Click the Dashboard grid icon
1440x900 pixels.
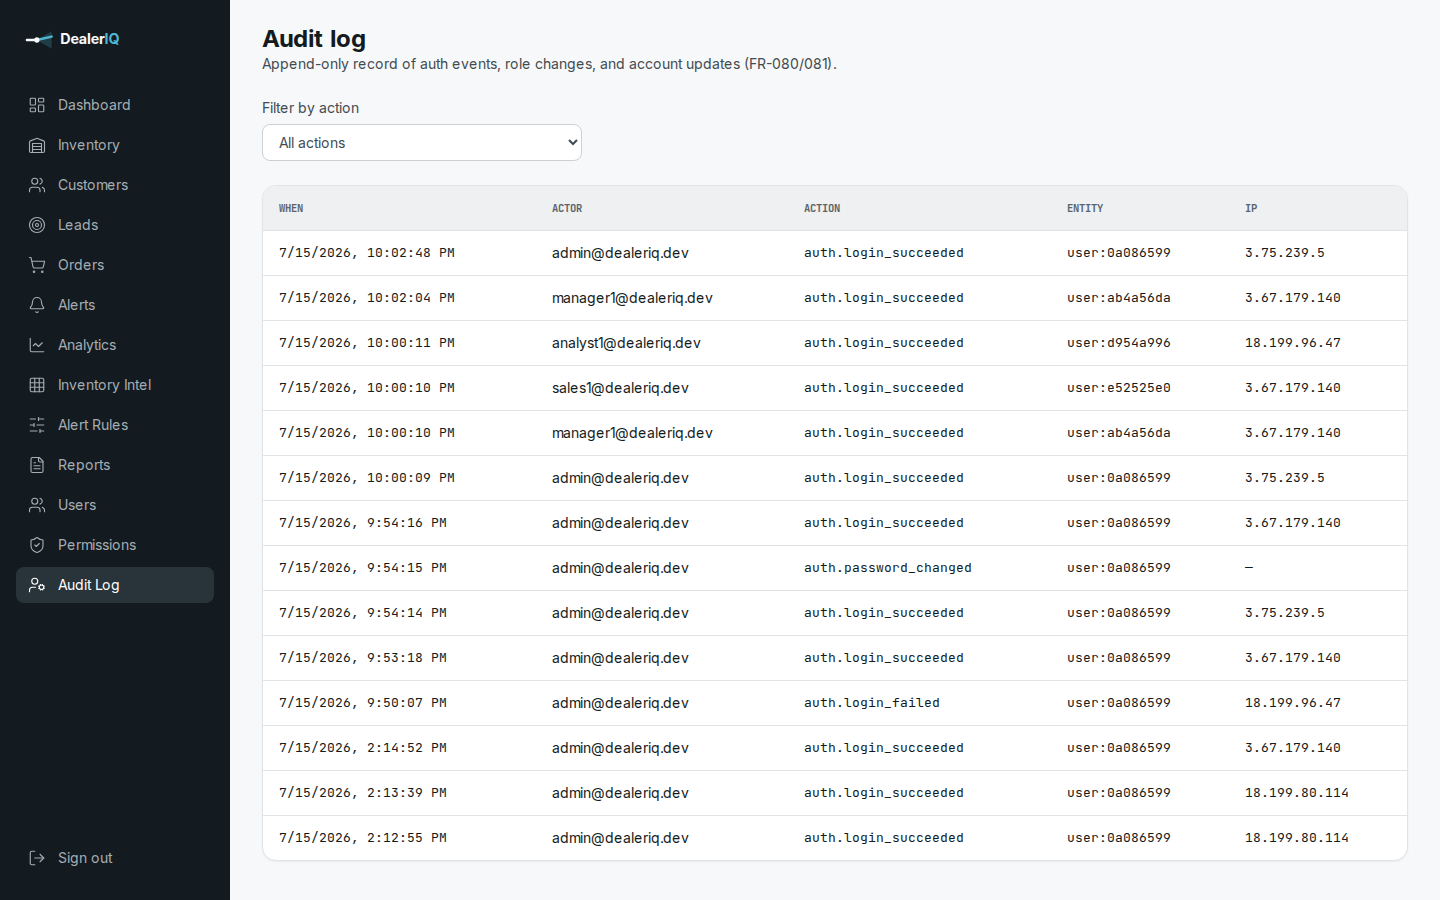(x=37, y=105)
